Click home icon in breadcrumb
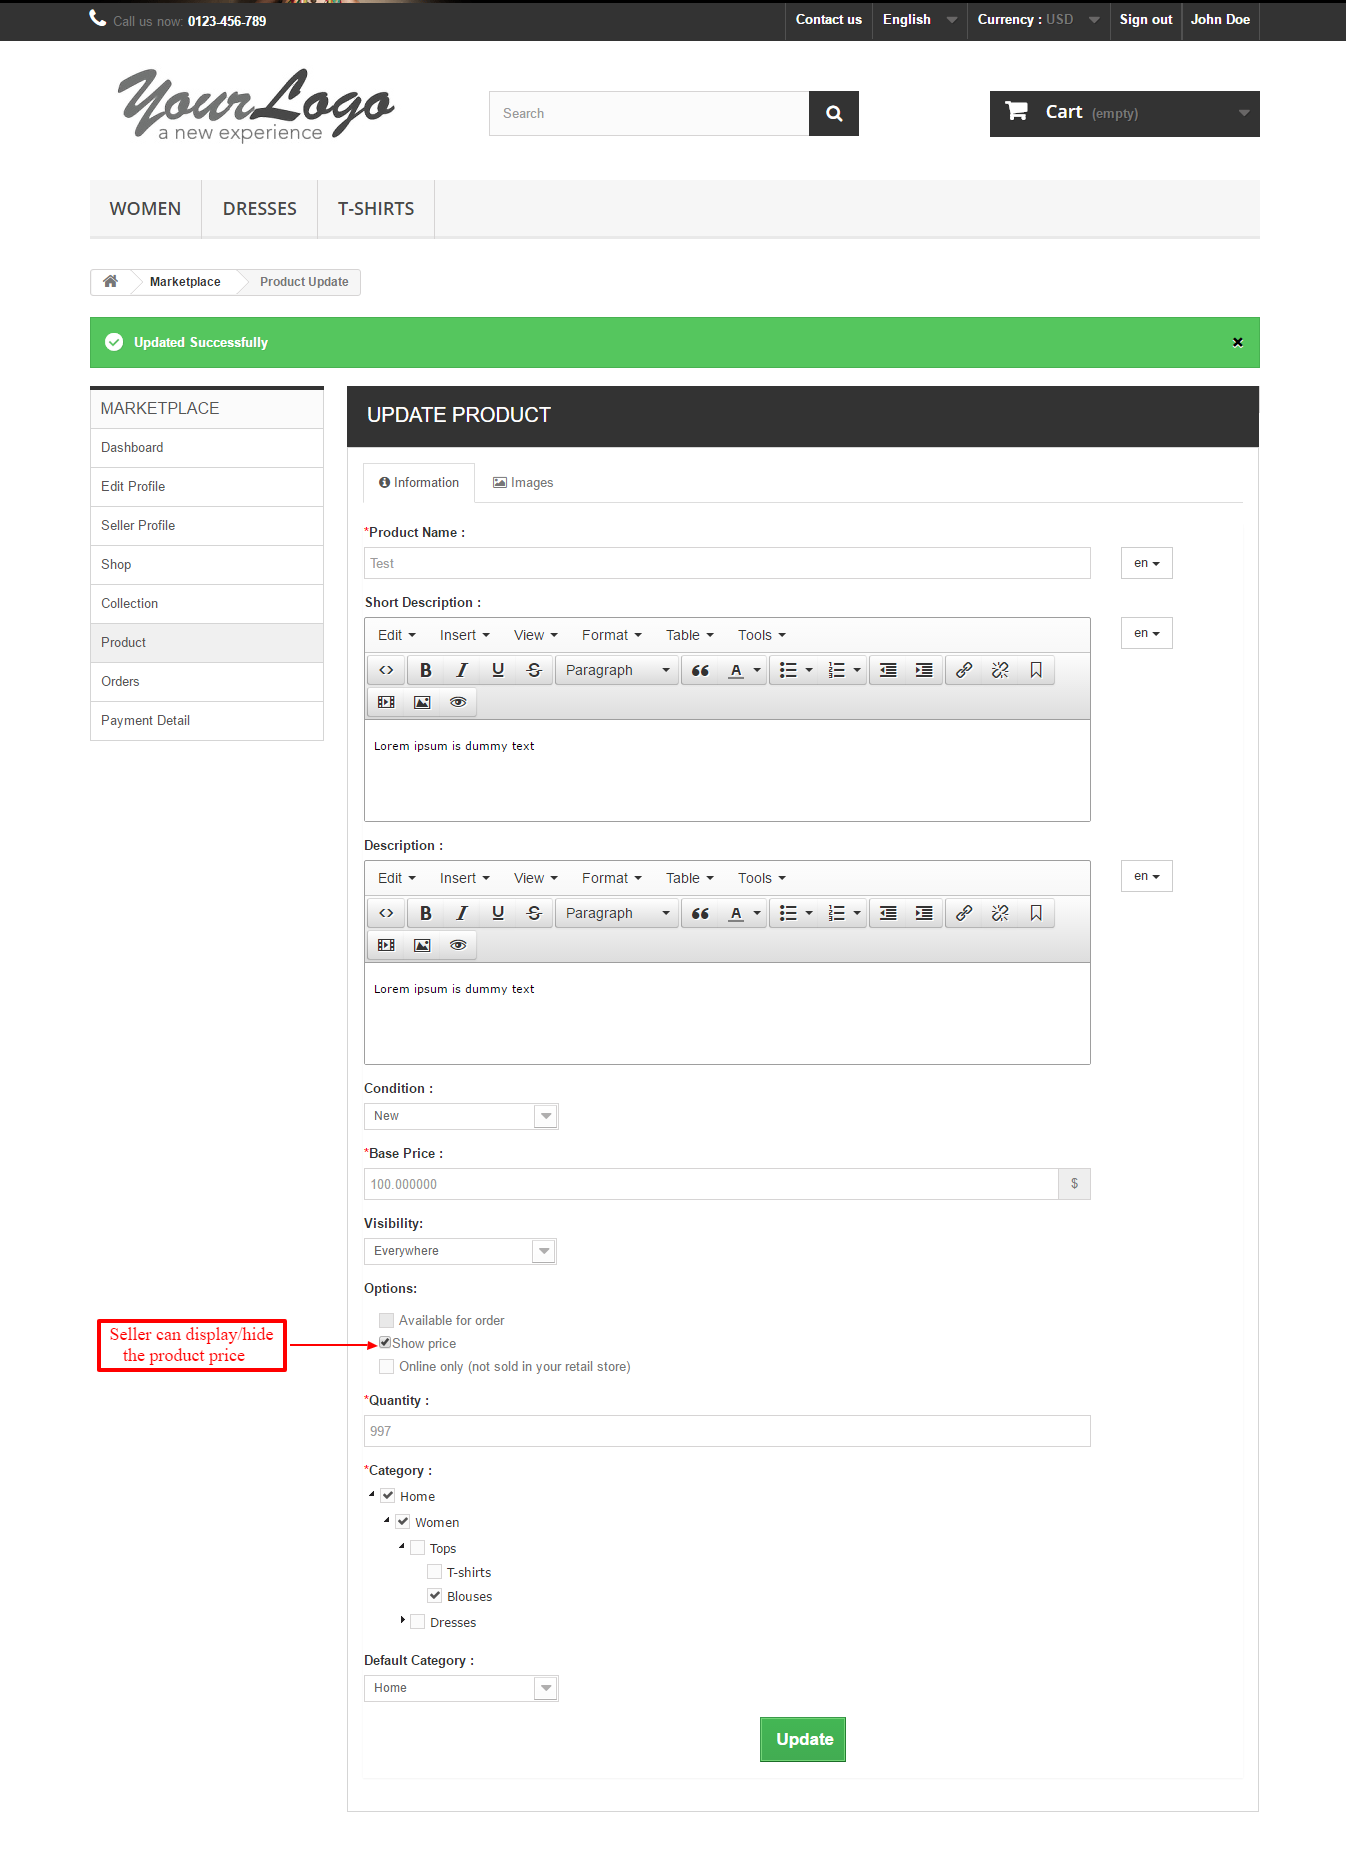The image size is (1346, 1855). pyautogui.click(x=111, y=282)
